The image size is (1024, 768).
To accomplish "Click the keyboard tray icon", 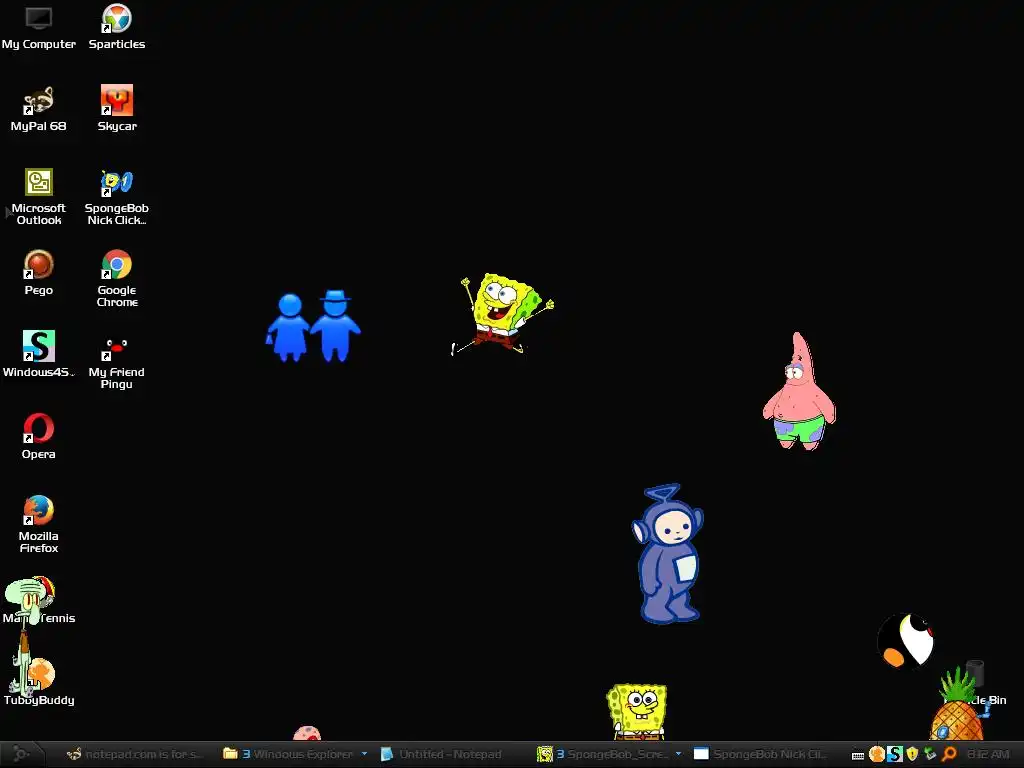I will click(858, 755).
